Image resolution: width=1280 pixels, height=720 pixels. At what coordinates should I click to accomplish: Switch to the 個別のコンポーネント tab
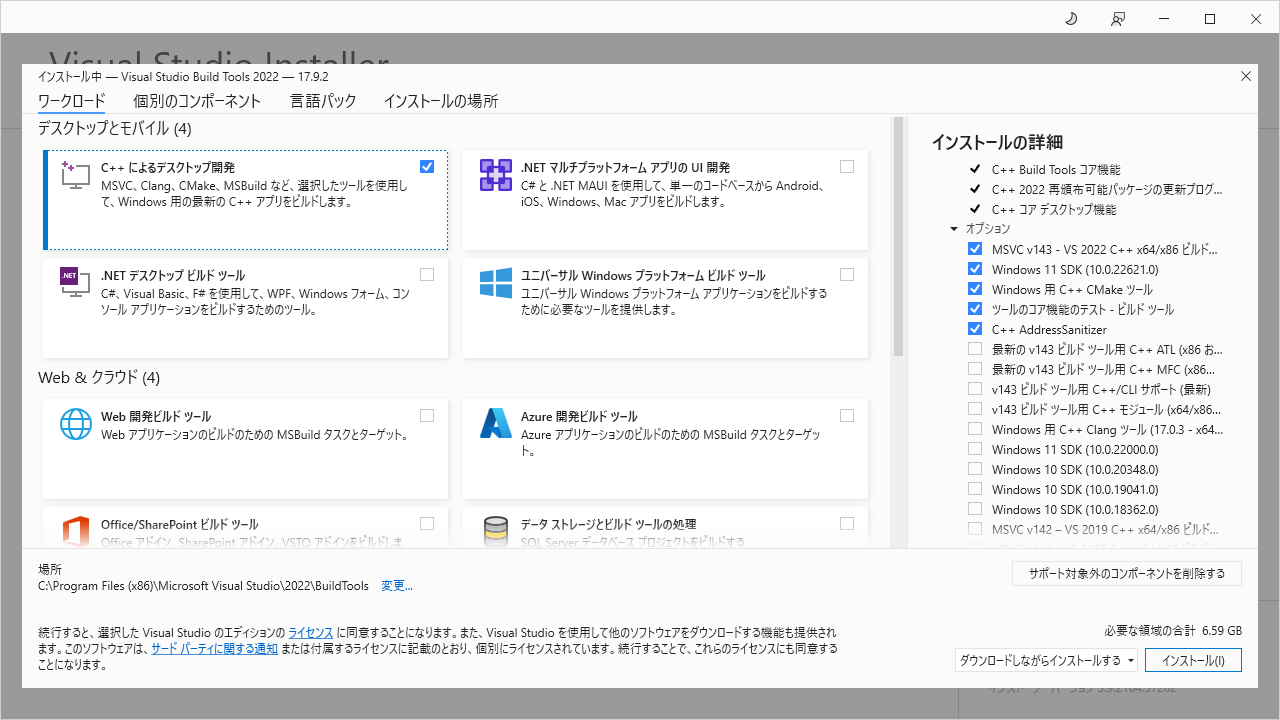click(197, 101)
